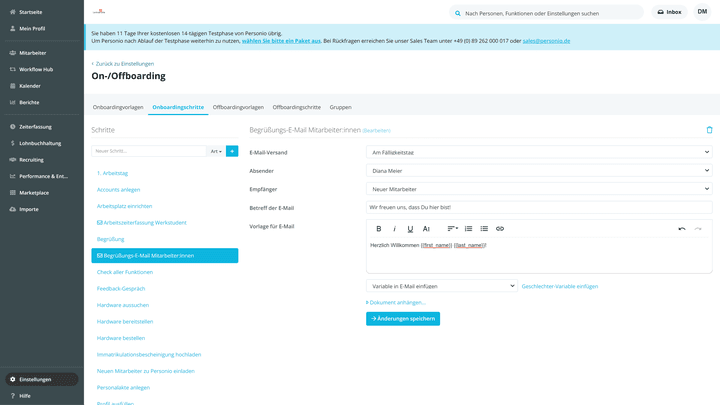Open Empfänger dropdown

tap(539, 189)
